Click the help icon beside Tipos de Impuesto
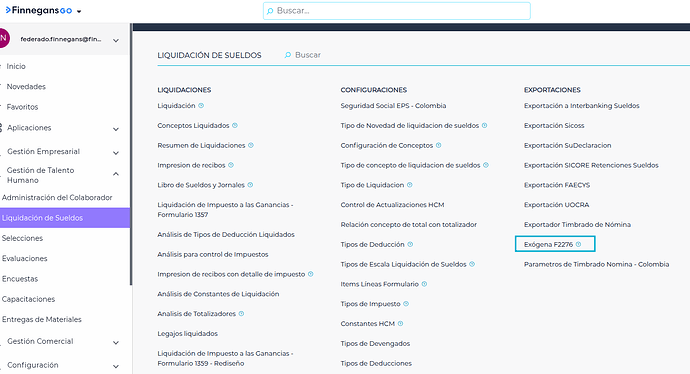The image size is (690, 374). [x=406, y=304]
